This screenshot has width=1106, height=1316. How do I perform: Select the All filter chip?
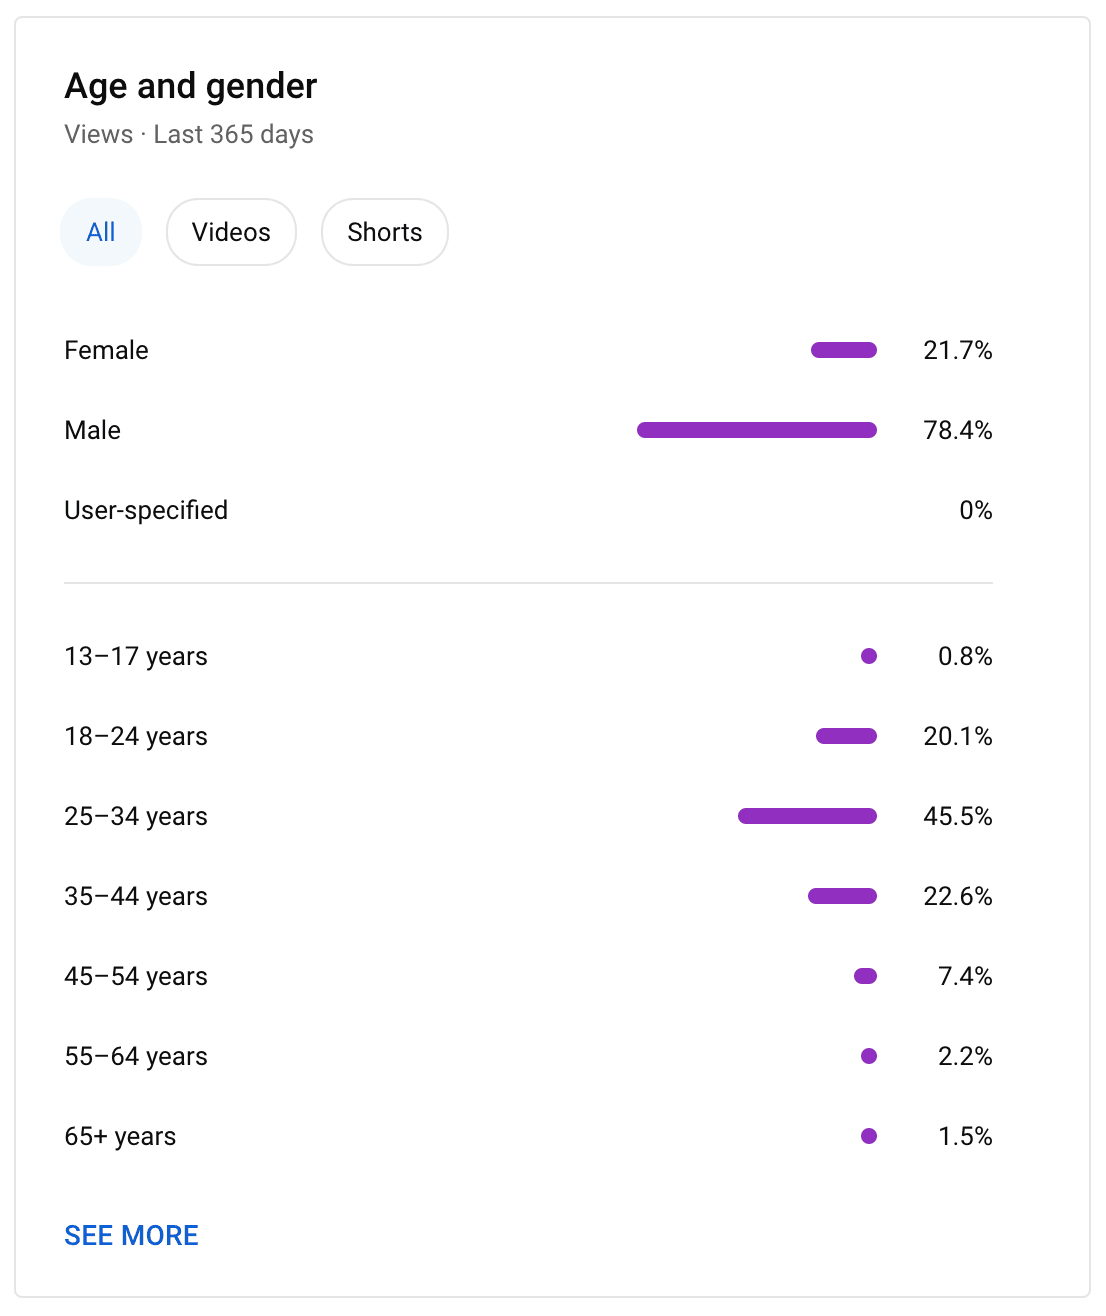click(101, 232)
